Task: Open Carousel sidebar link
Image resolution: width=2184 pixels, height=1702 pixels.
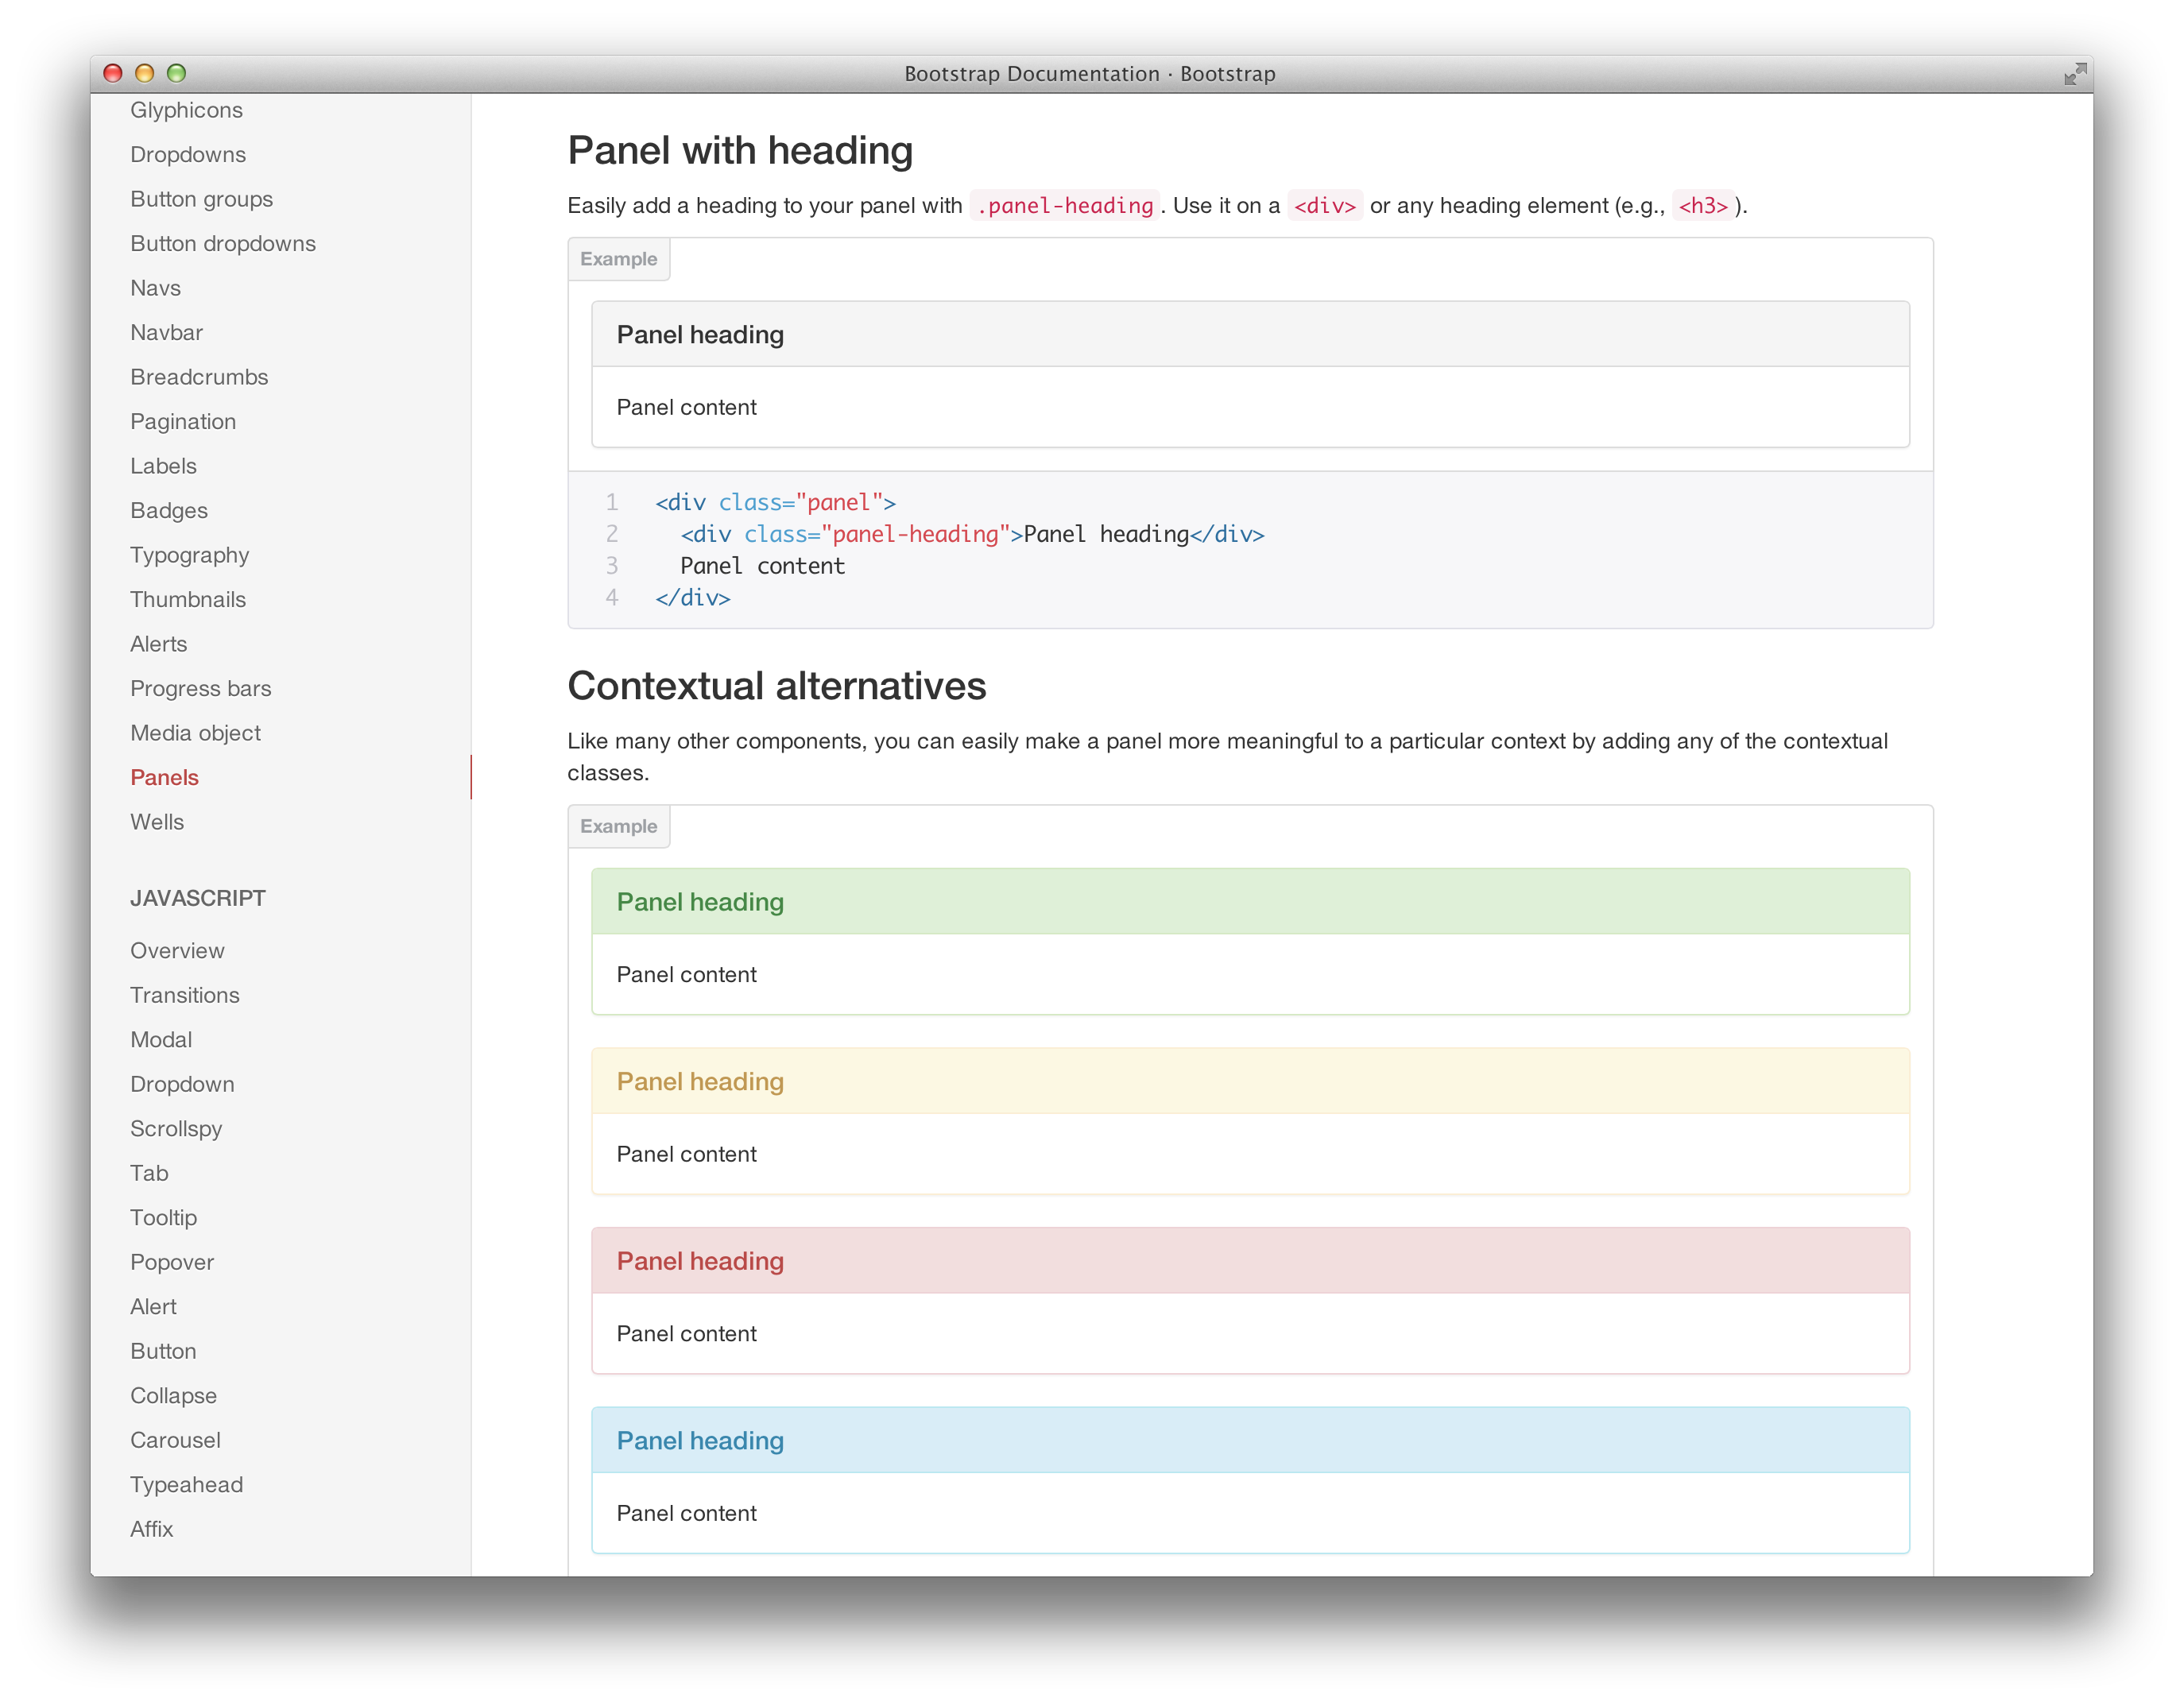Action: pos(175,1440)
